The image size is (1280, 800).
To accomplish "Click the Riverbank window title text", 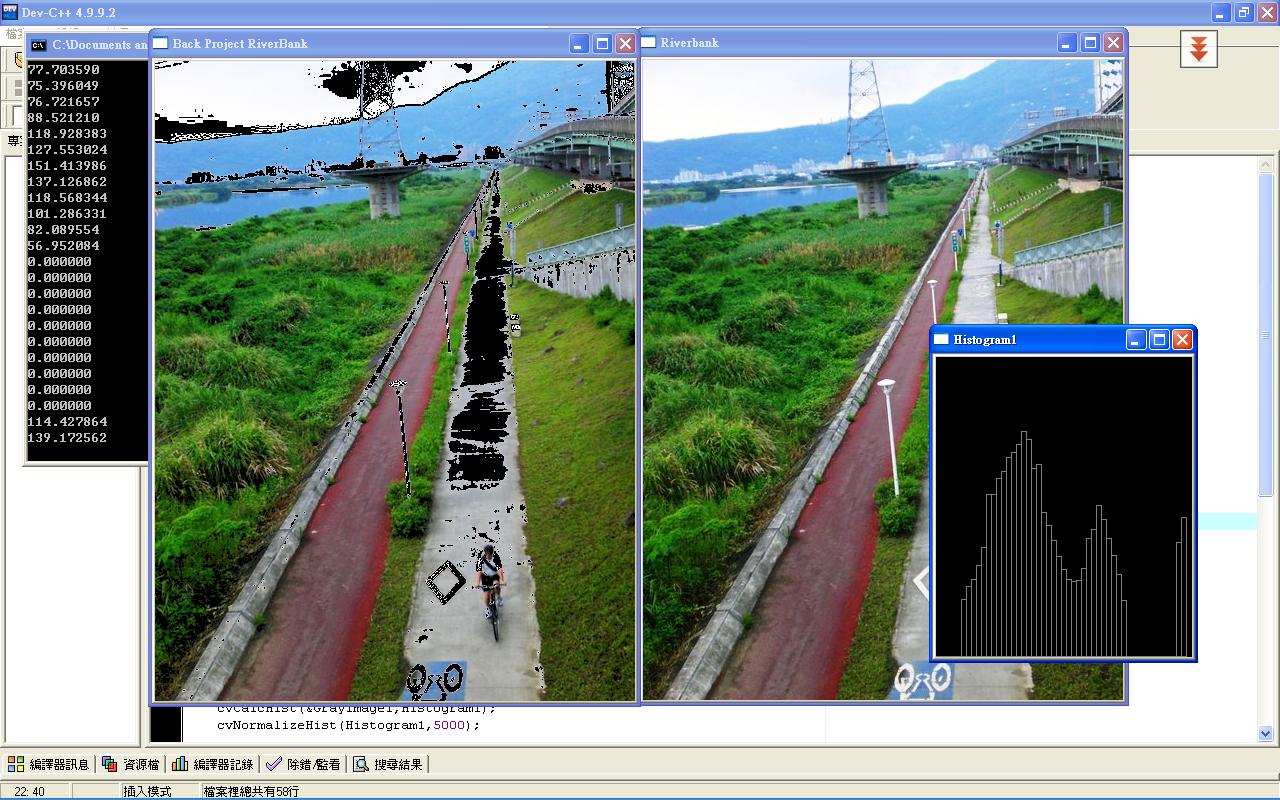I will [690, 43].
